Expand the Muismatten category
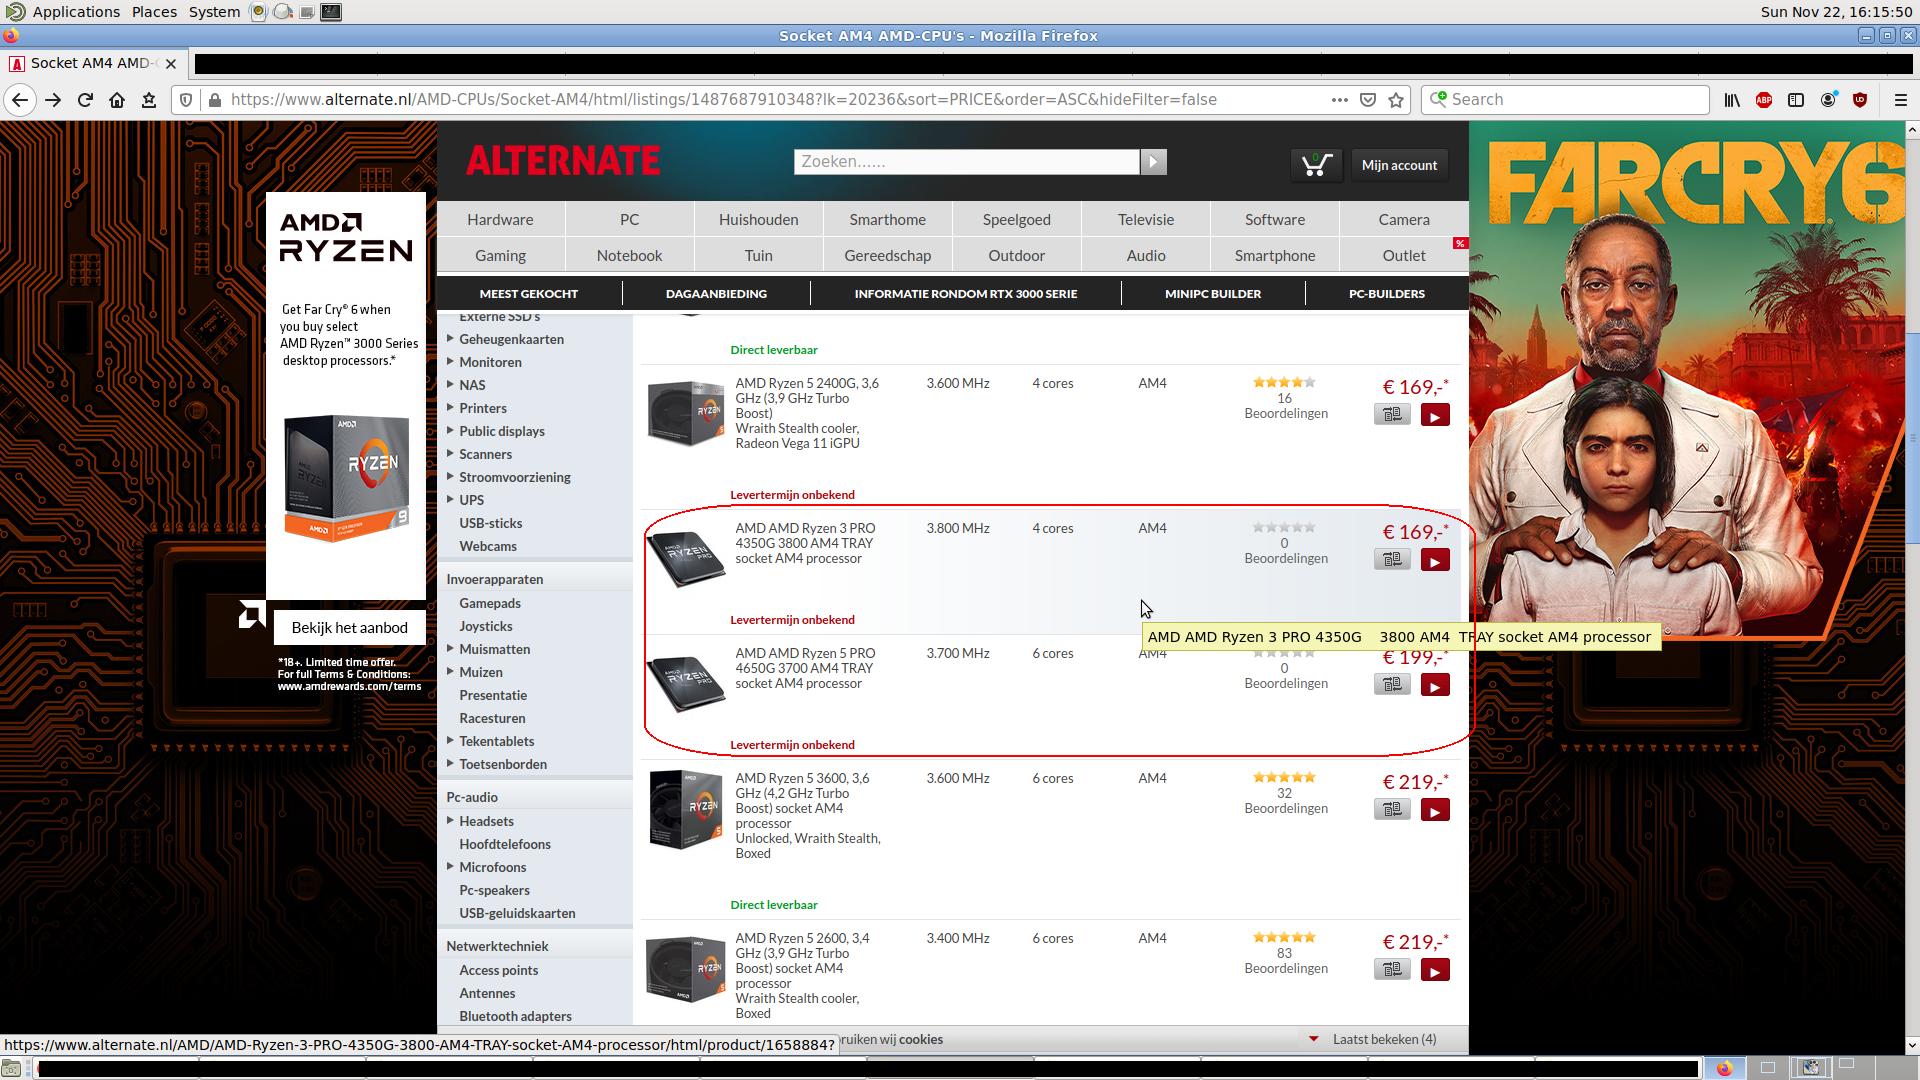 tap(450, 649)
